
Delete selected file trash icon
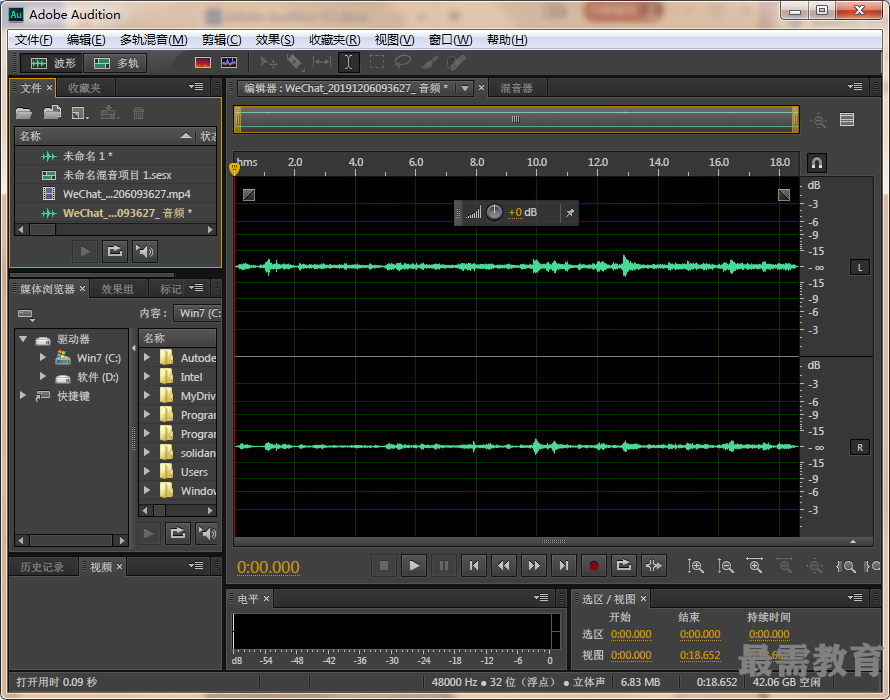point(138,113)
